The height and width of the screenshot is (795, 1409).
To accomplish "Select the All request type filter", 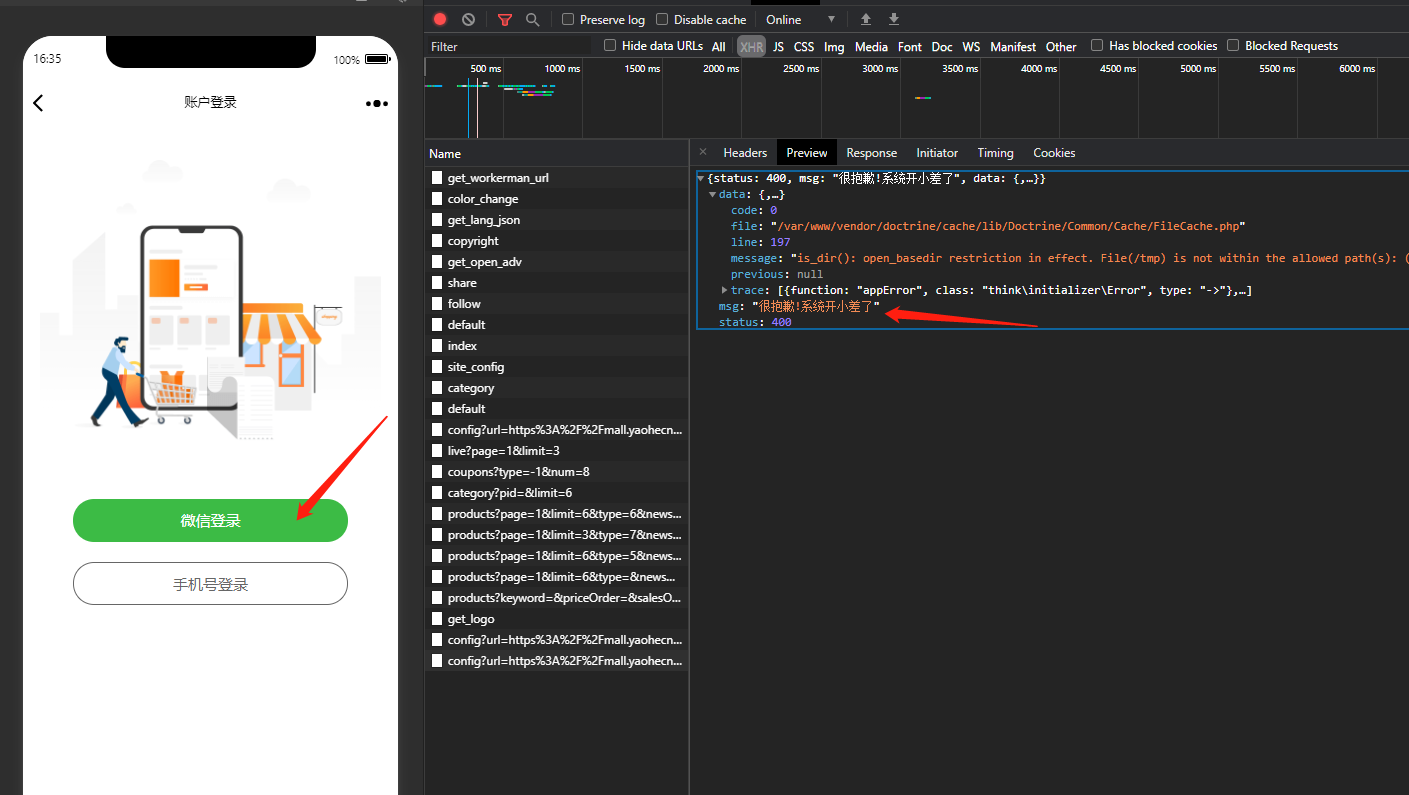I will point(719,46).
